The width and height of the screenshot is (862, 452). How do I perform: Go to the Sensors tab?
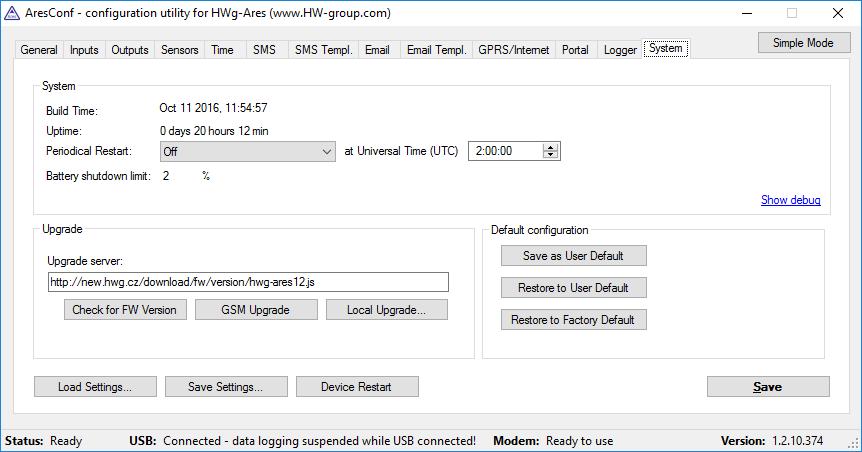(179, 50)
